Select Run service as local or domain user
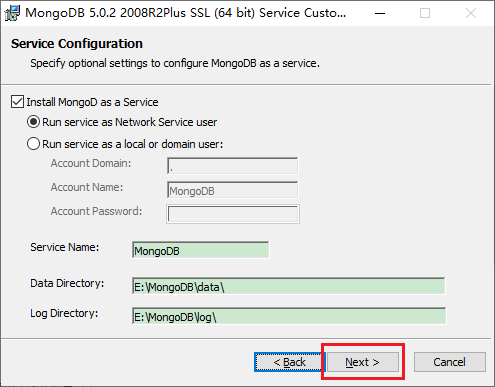Viewport: 495px width, 387px height. (x=33, y=144)
